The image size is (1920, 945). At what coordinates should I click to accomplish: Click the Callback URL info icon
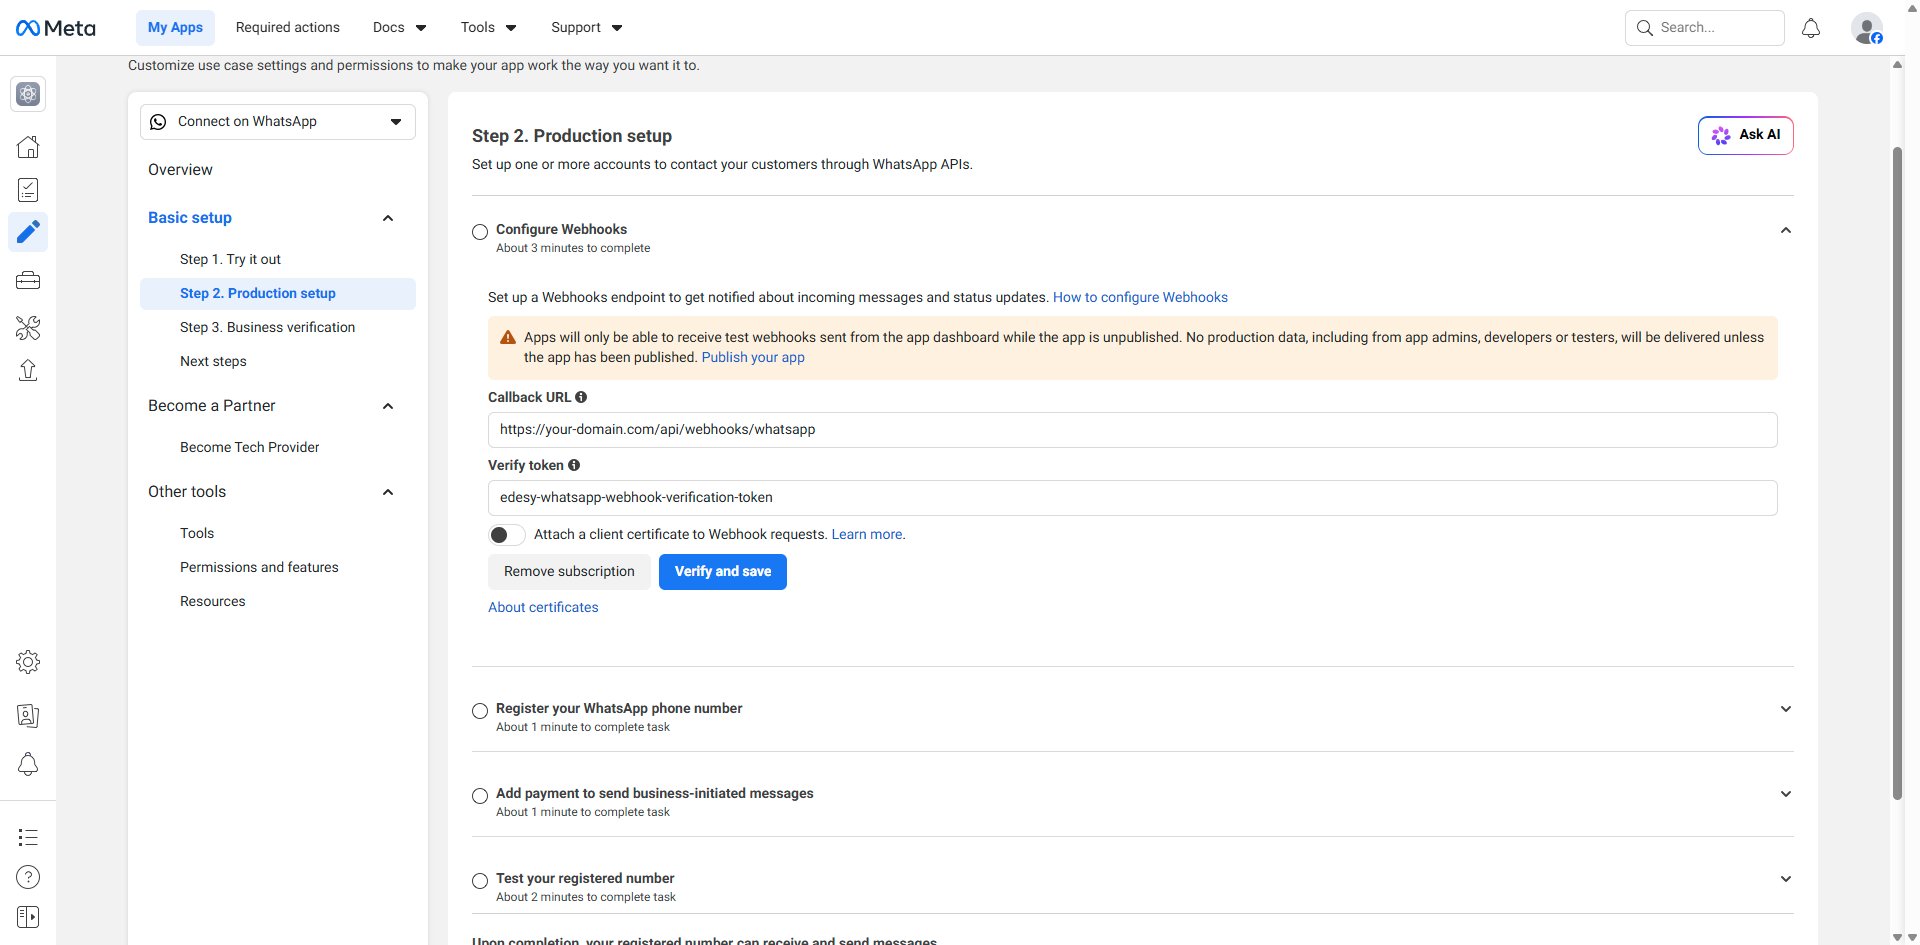point(581,397)
